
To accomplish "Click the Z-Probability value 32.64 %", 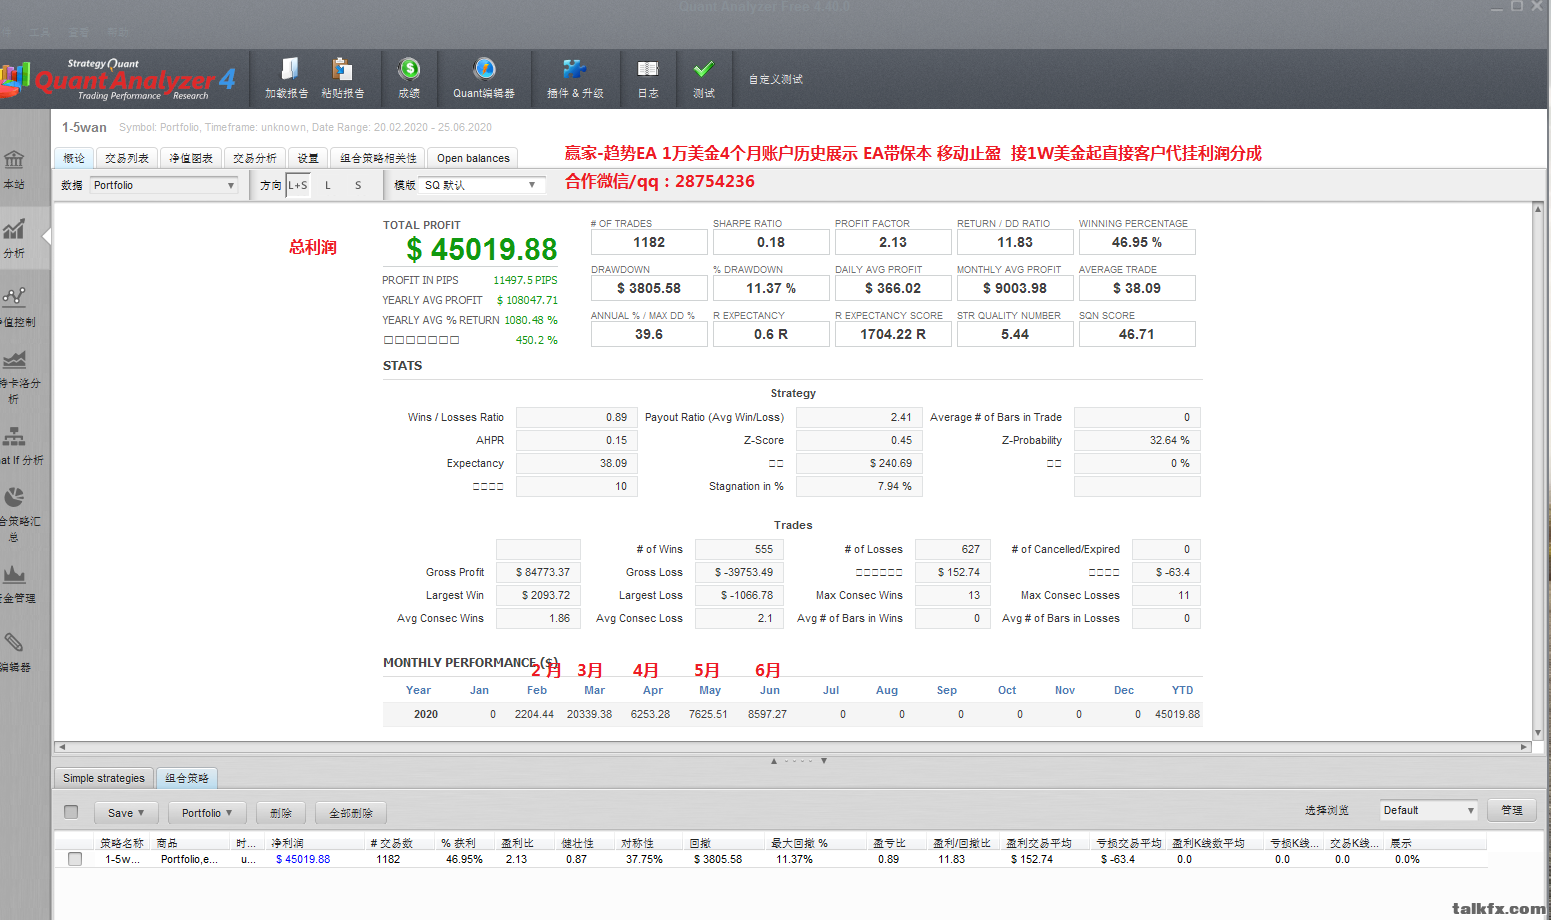I will click(x=1137, y=440).
